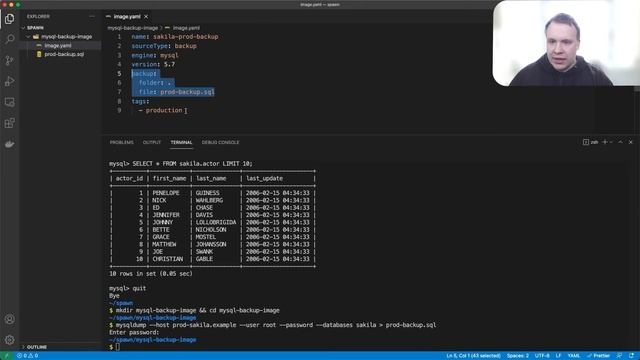The height and width of the screenshot is (360, 640).
Task: Open the Docker view whale icon
Action: click(9, 144)
